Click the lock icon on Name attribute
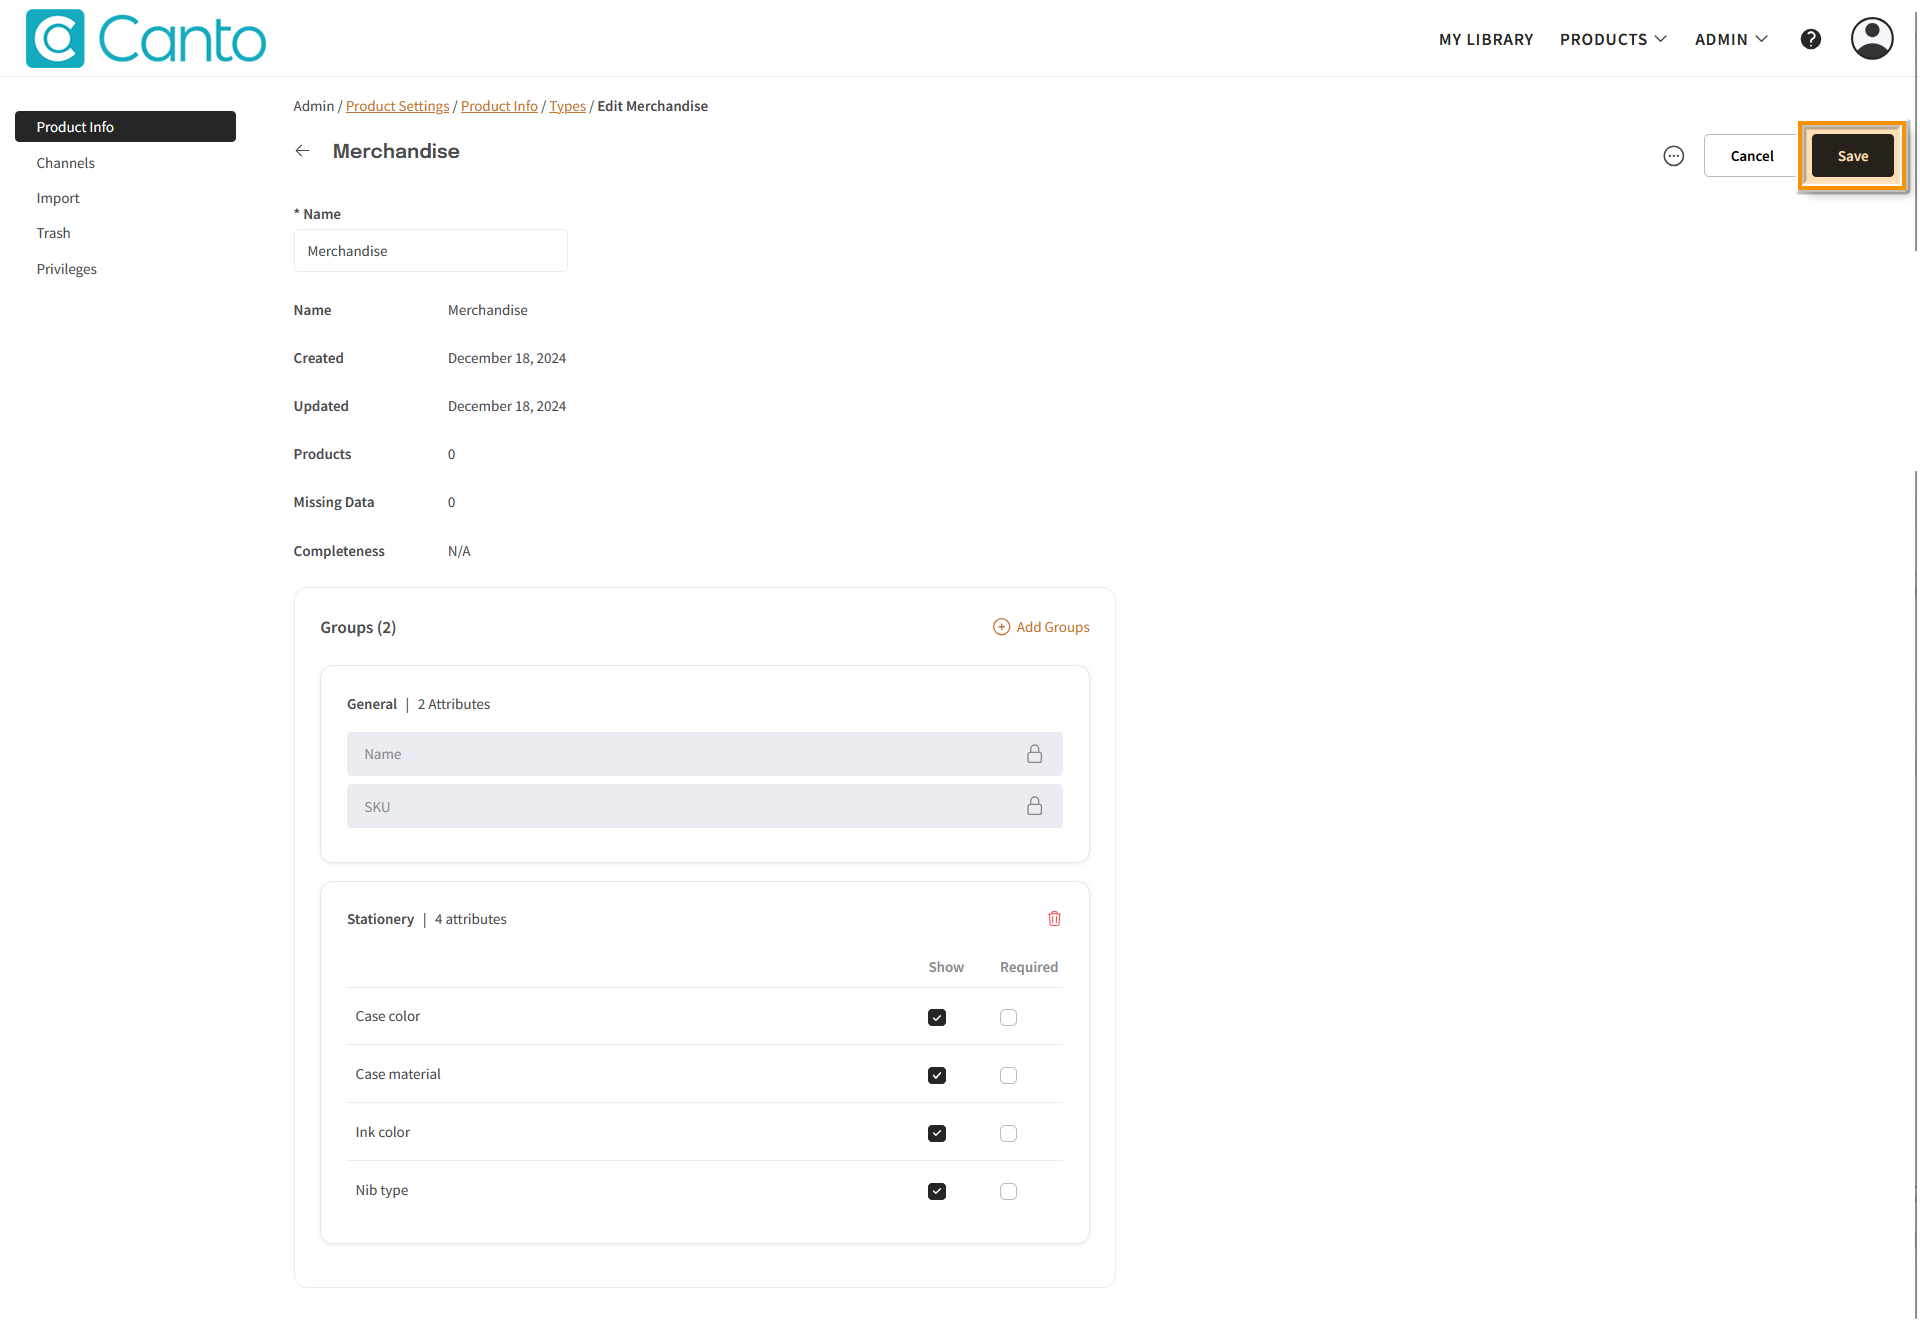This screenshot has width=1920, height=1331. 1034,754
